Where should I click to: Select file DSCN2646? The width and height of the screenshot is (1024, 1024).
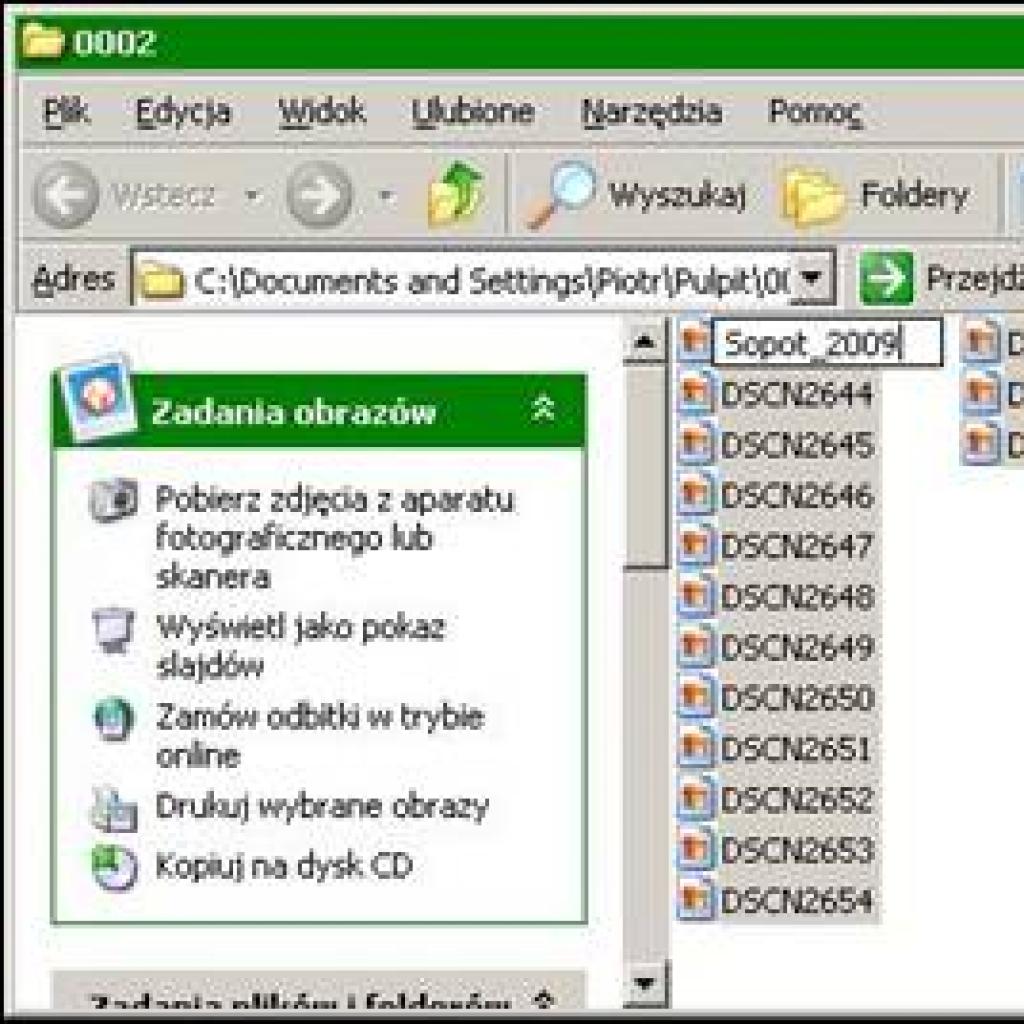click(797, 496)
